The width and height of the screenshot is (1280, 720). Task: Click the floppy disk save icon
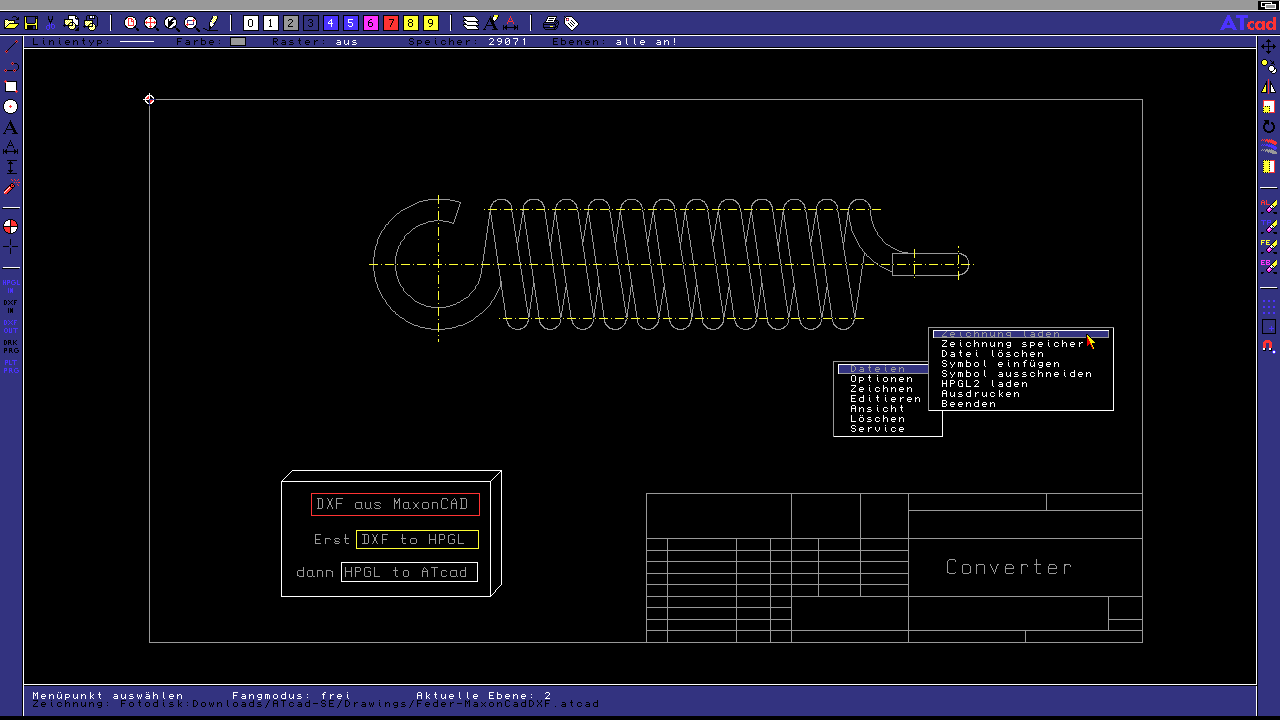31,22
